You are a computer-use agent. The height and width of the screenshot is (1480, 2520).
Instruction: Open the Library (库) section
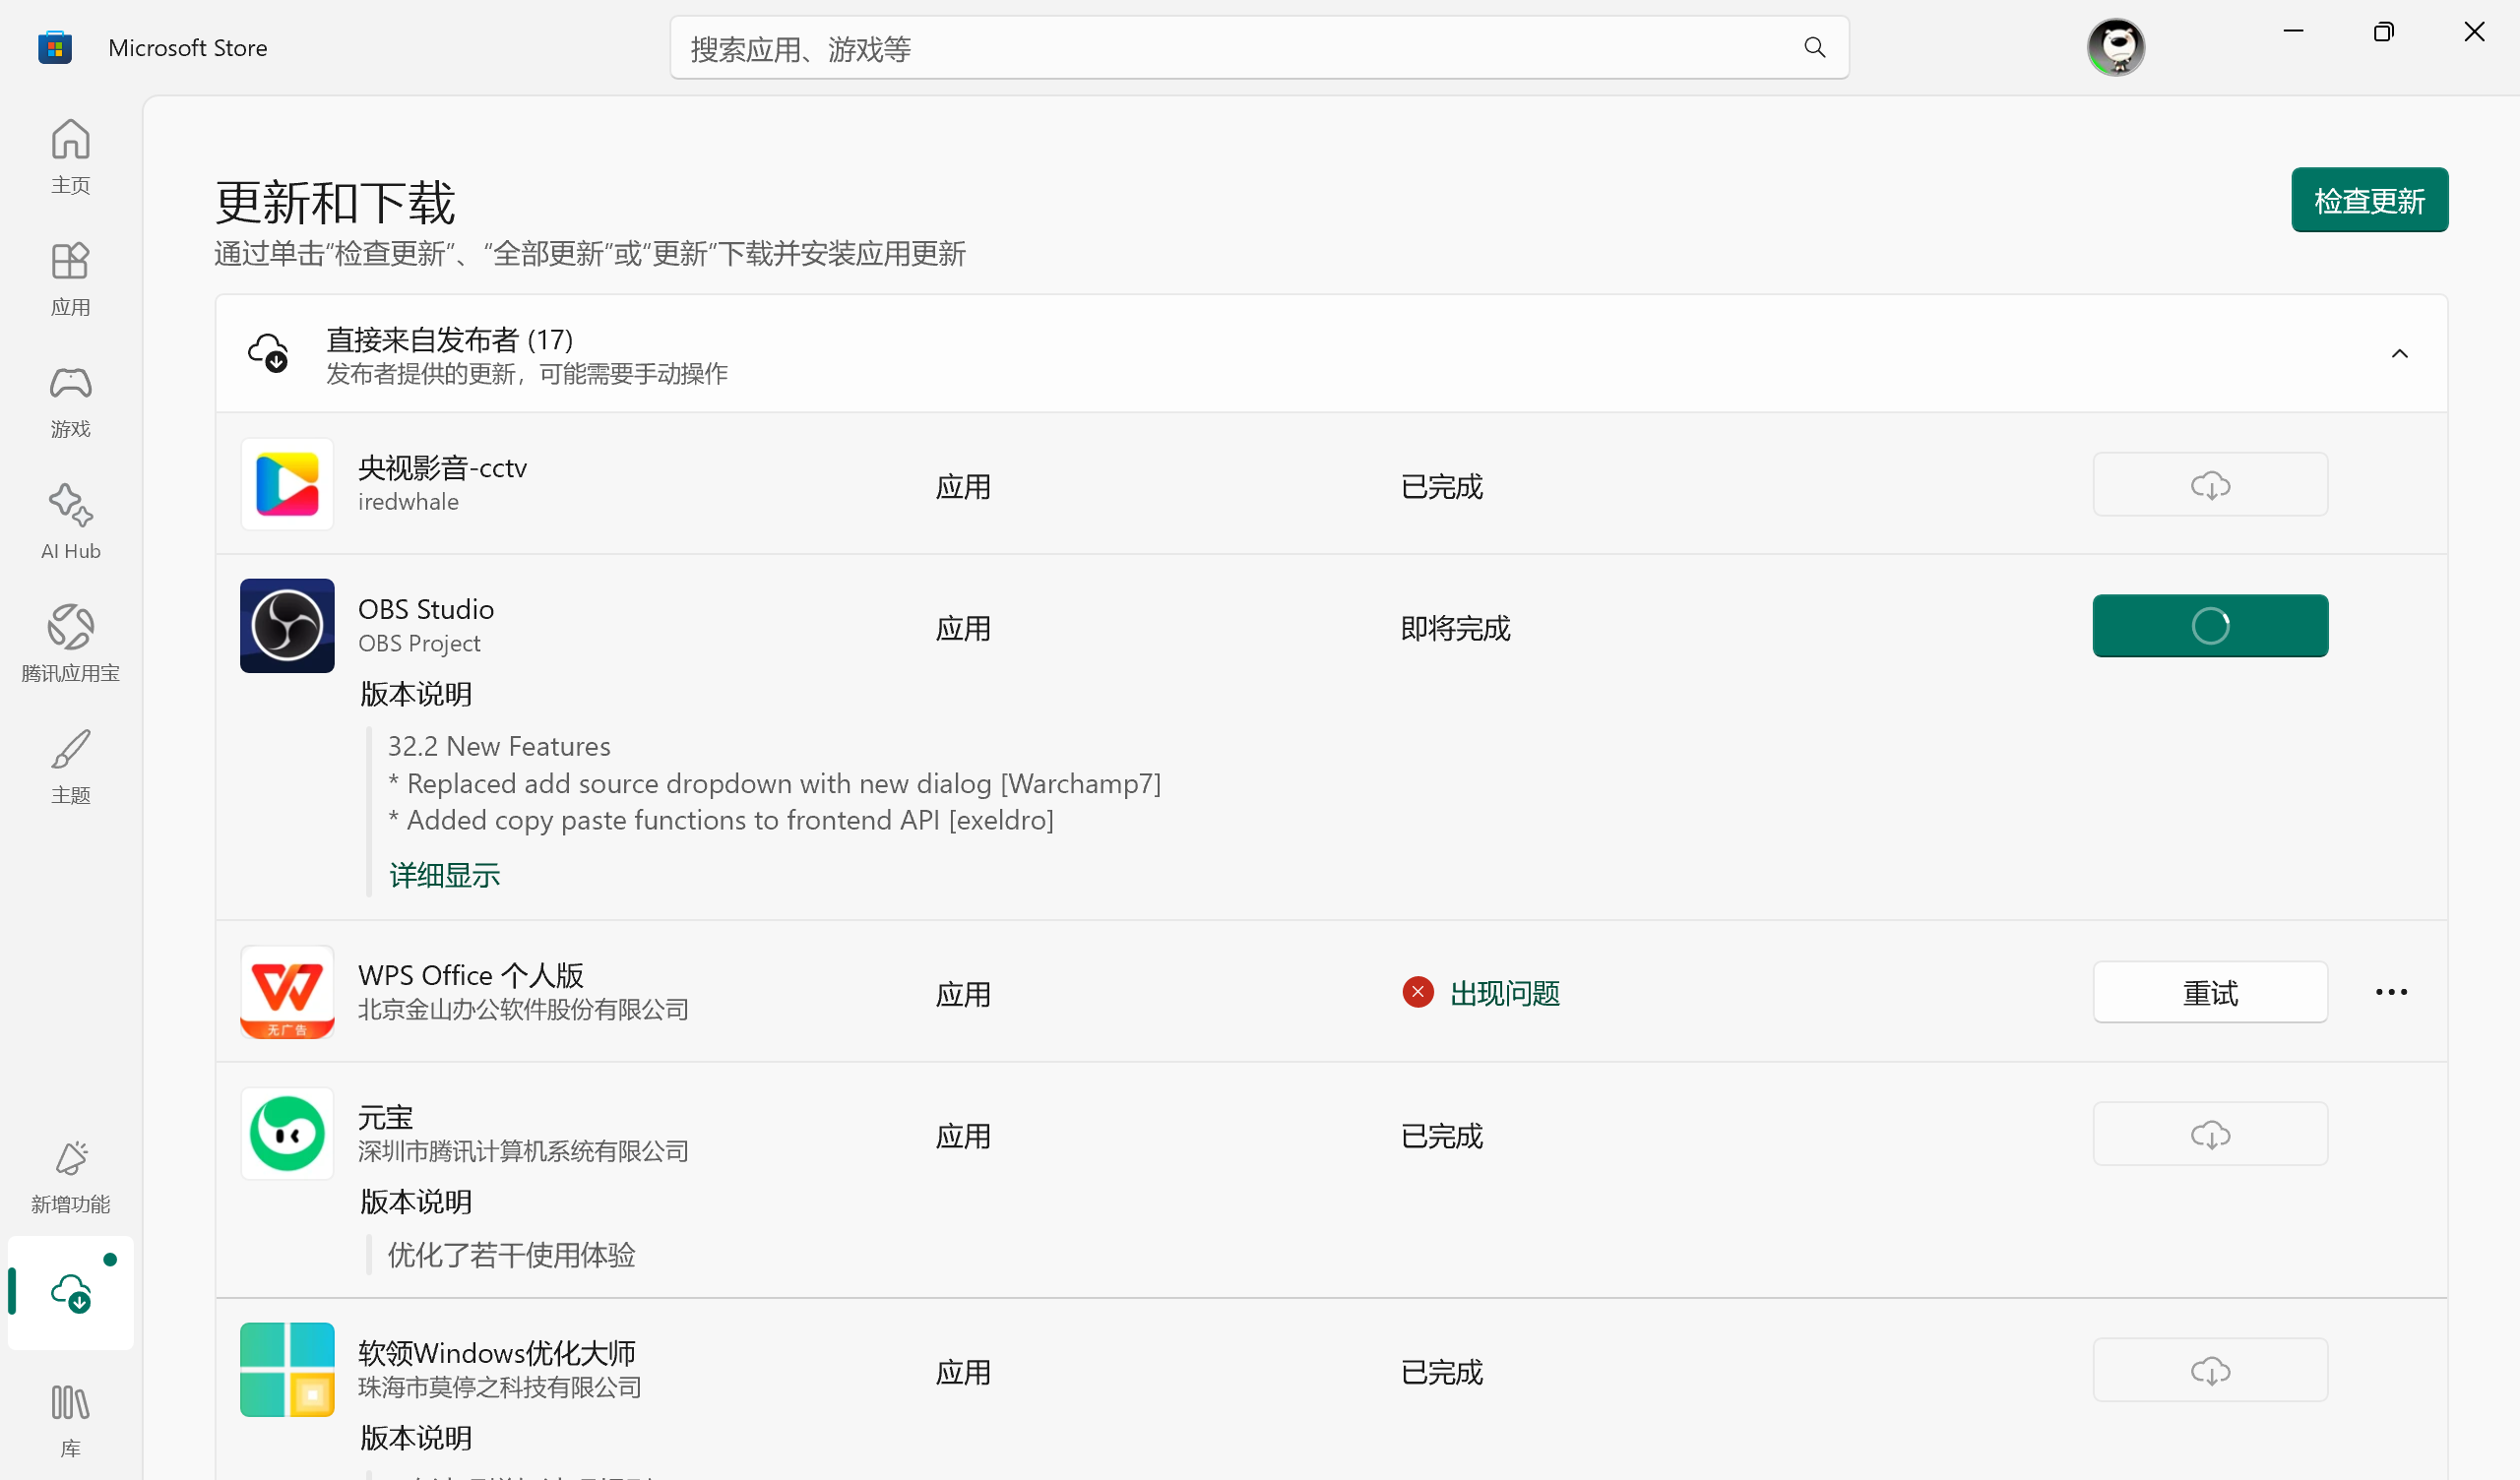click(70, 1420)
